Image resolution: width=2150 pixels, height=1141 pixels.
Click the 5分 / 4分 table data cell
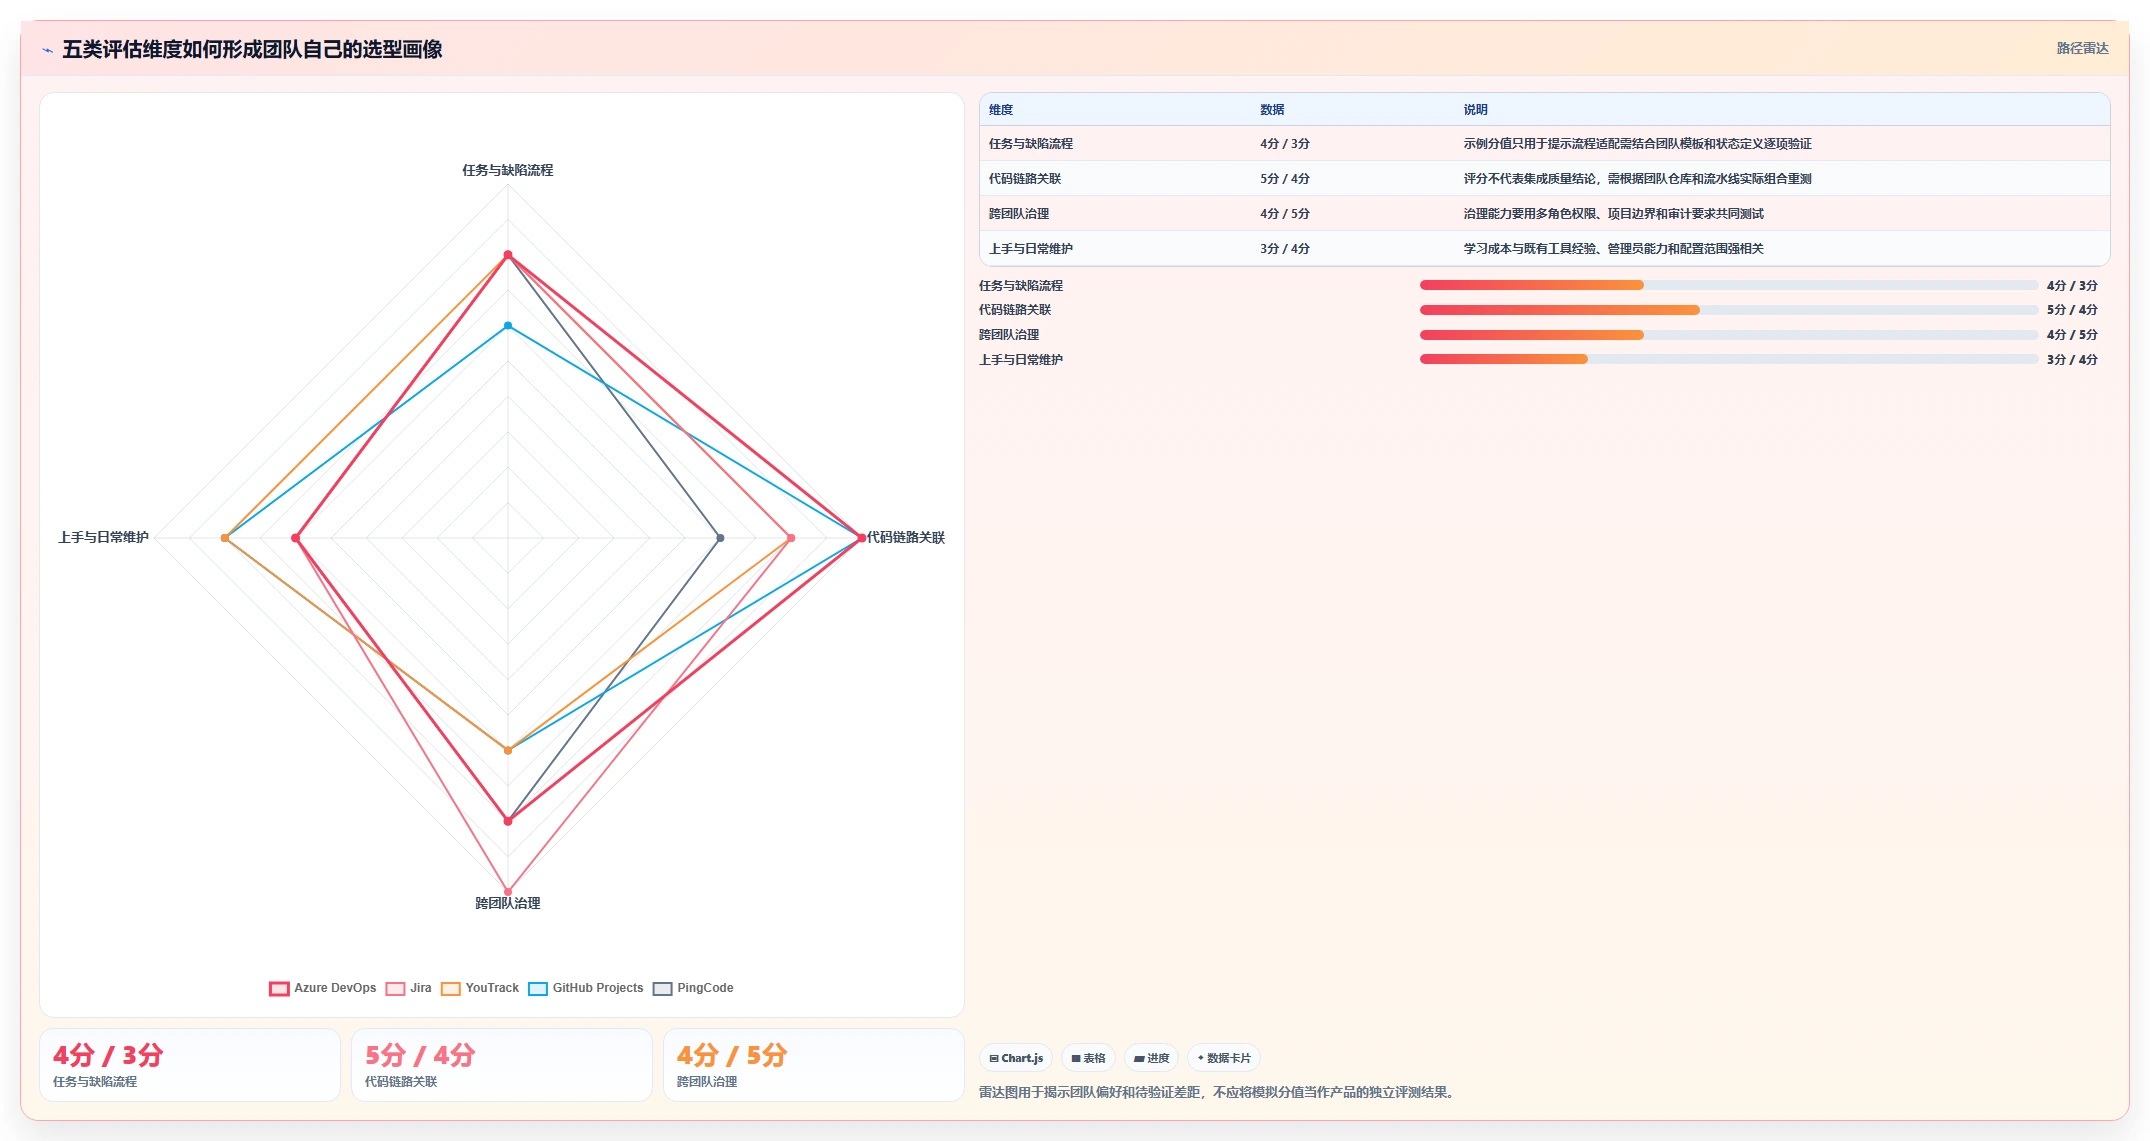[1285, 179]
